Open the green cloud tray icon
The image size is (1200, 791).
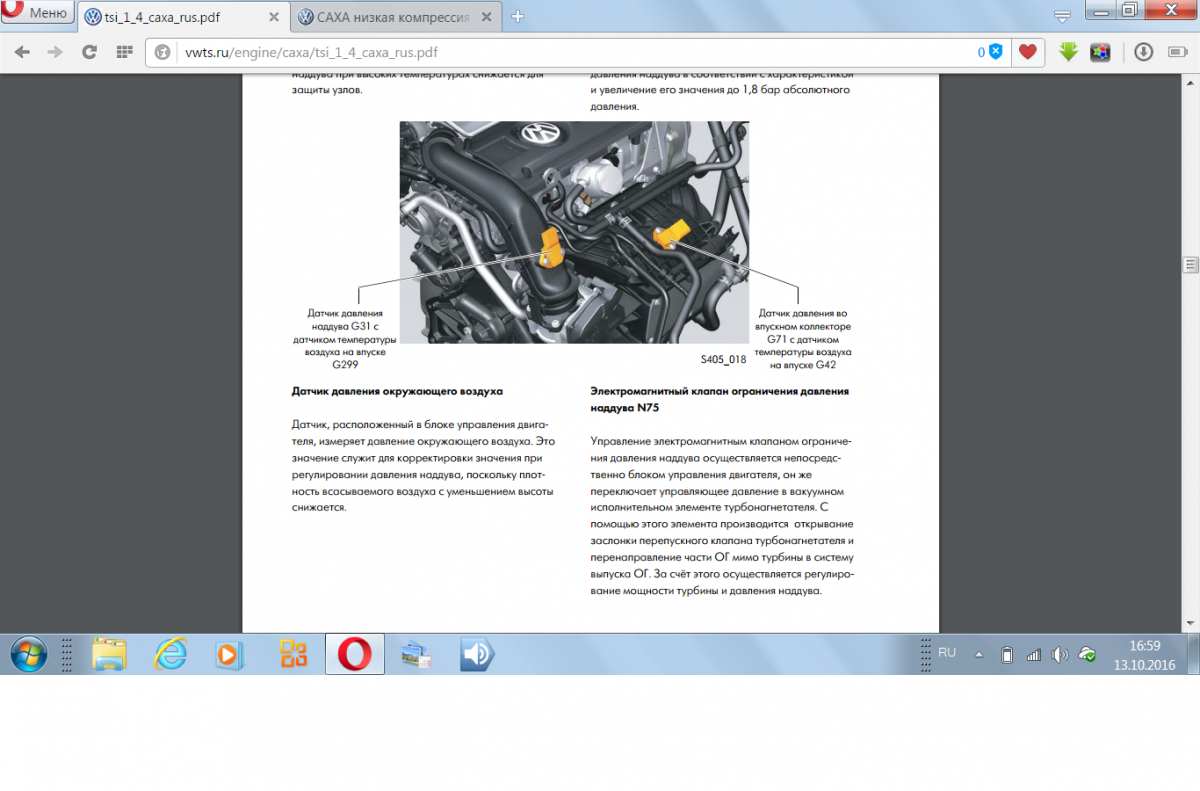tap(1087, 655)
